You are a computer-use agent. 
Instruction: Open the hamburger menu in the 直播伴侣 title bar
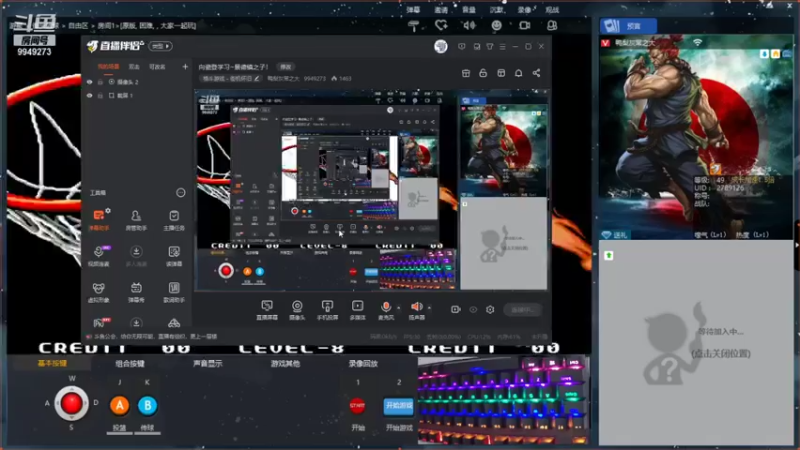pos(503,46)
